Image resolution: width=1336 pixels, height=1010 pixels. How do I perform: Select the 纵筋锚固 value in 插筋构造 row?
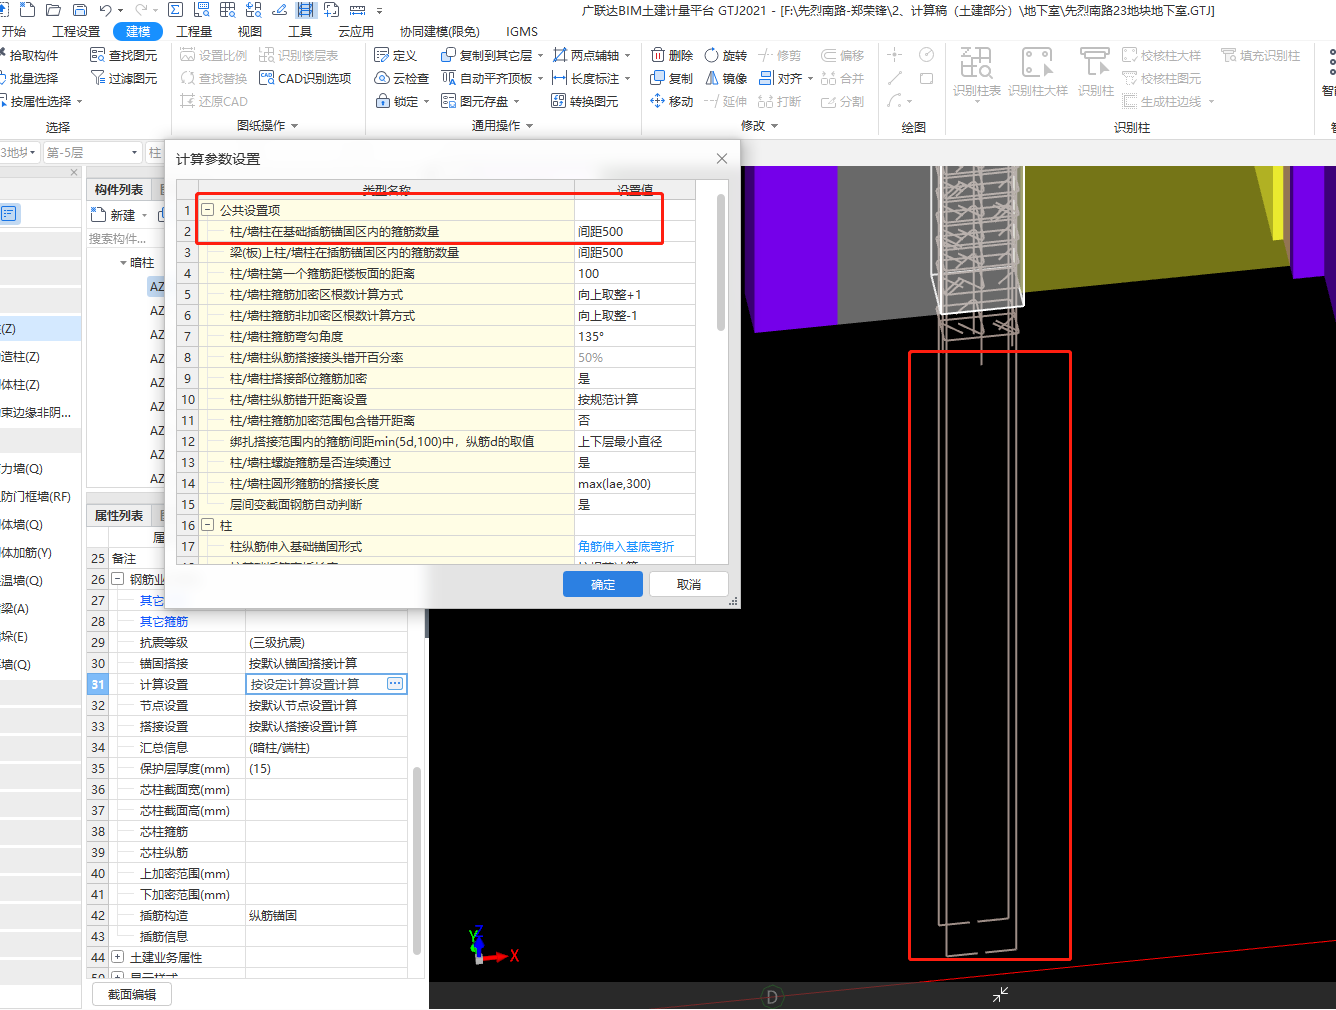coord(326,915)
